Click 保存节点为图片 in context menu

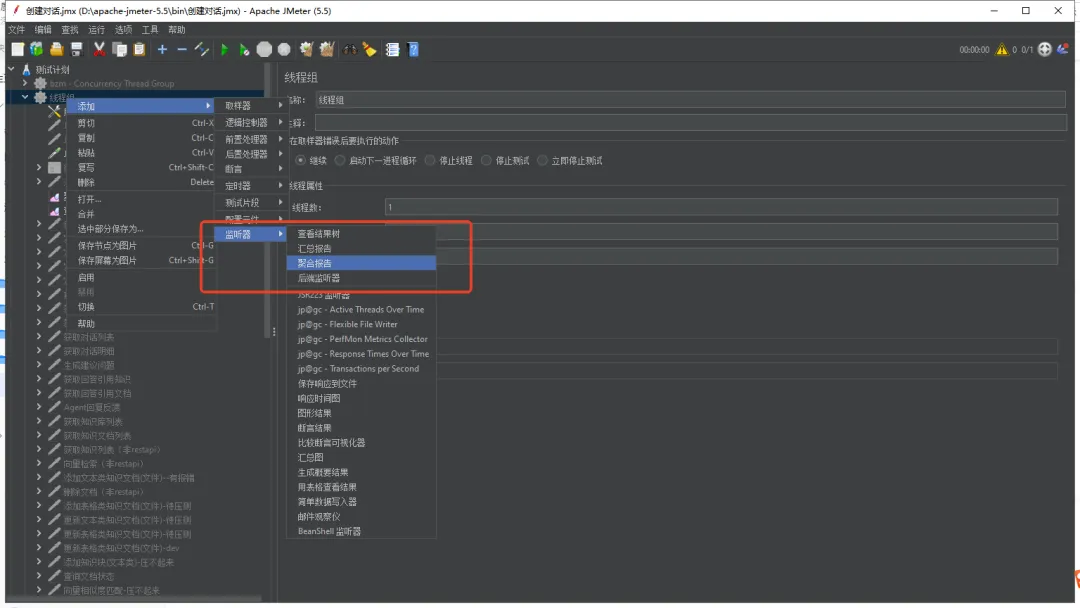pos(108,245)
